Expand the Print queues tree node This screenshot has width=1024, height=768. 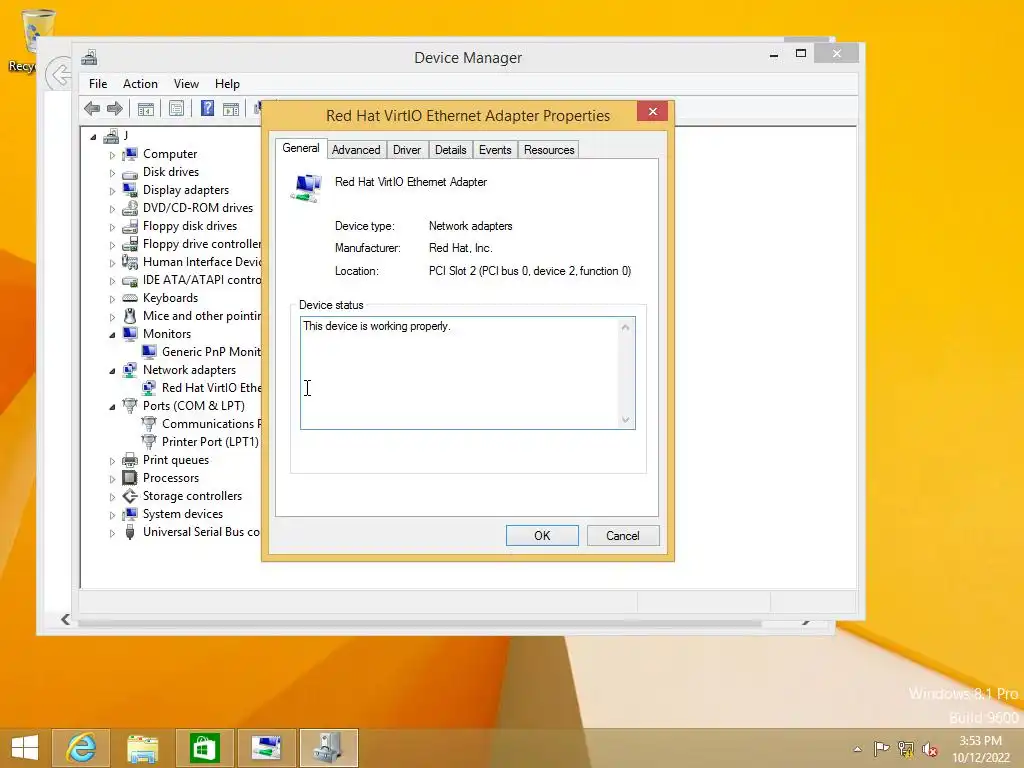coord(112,460)
